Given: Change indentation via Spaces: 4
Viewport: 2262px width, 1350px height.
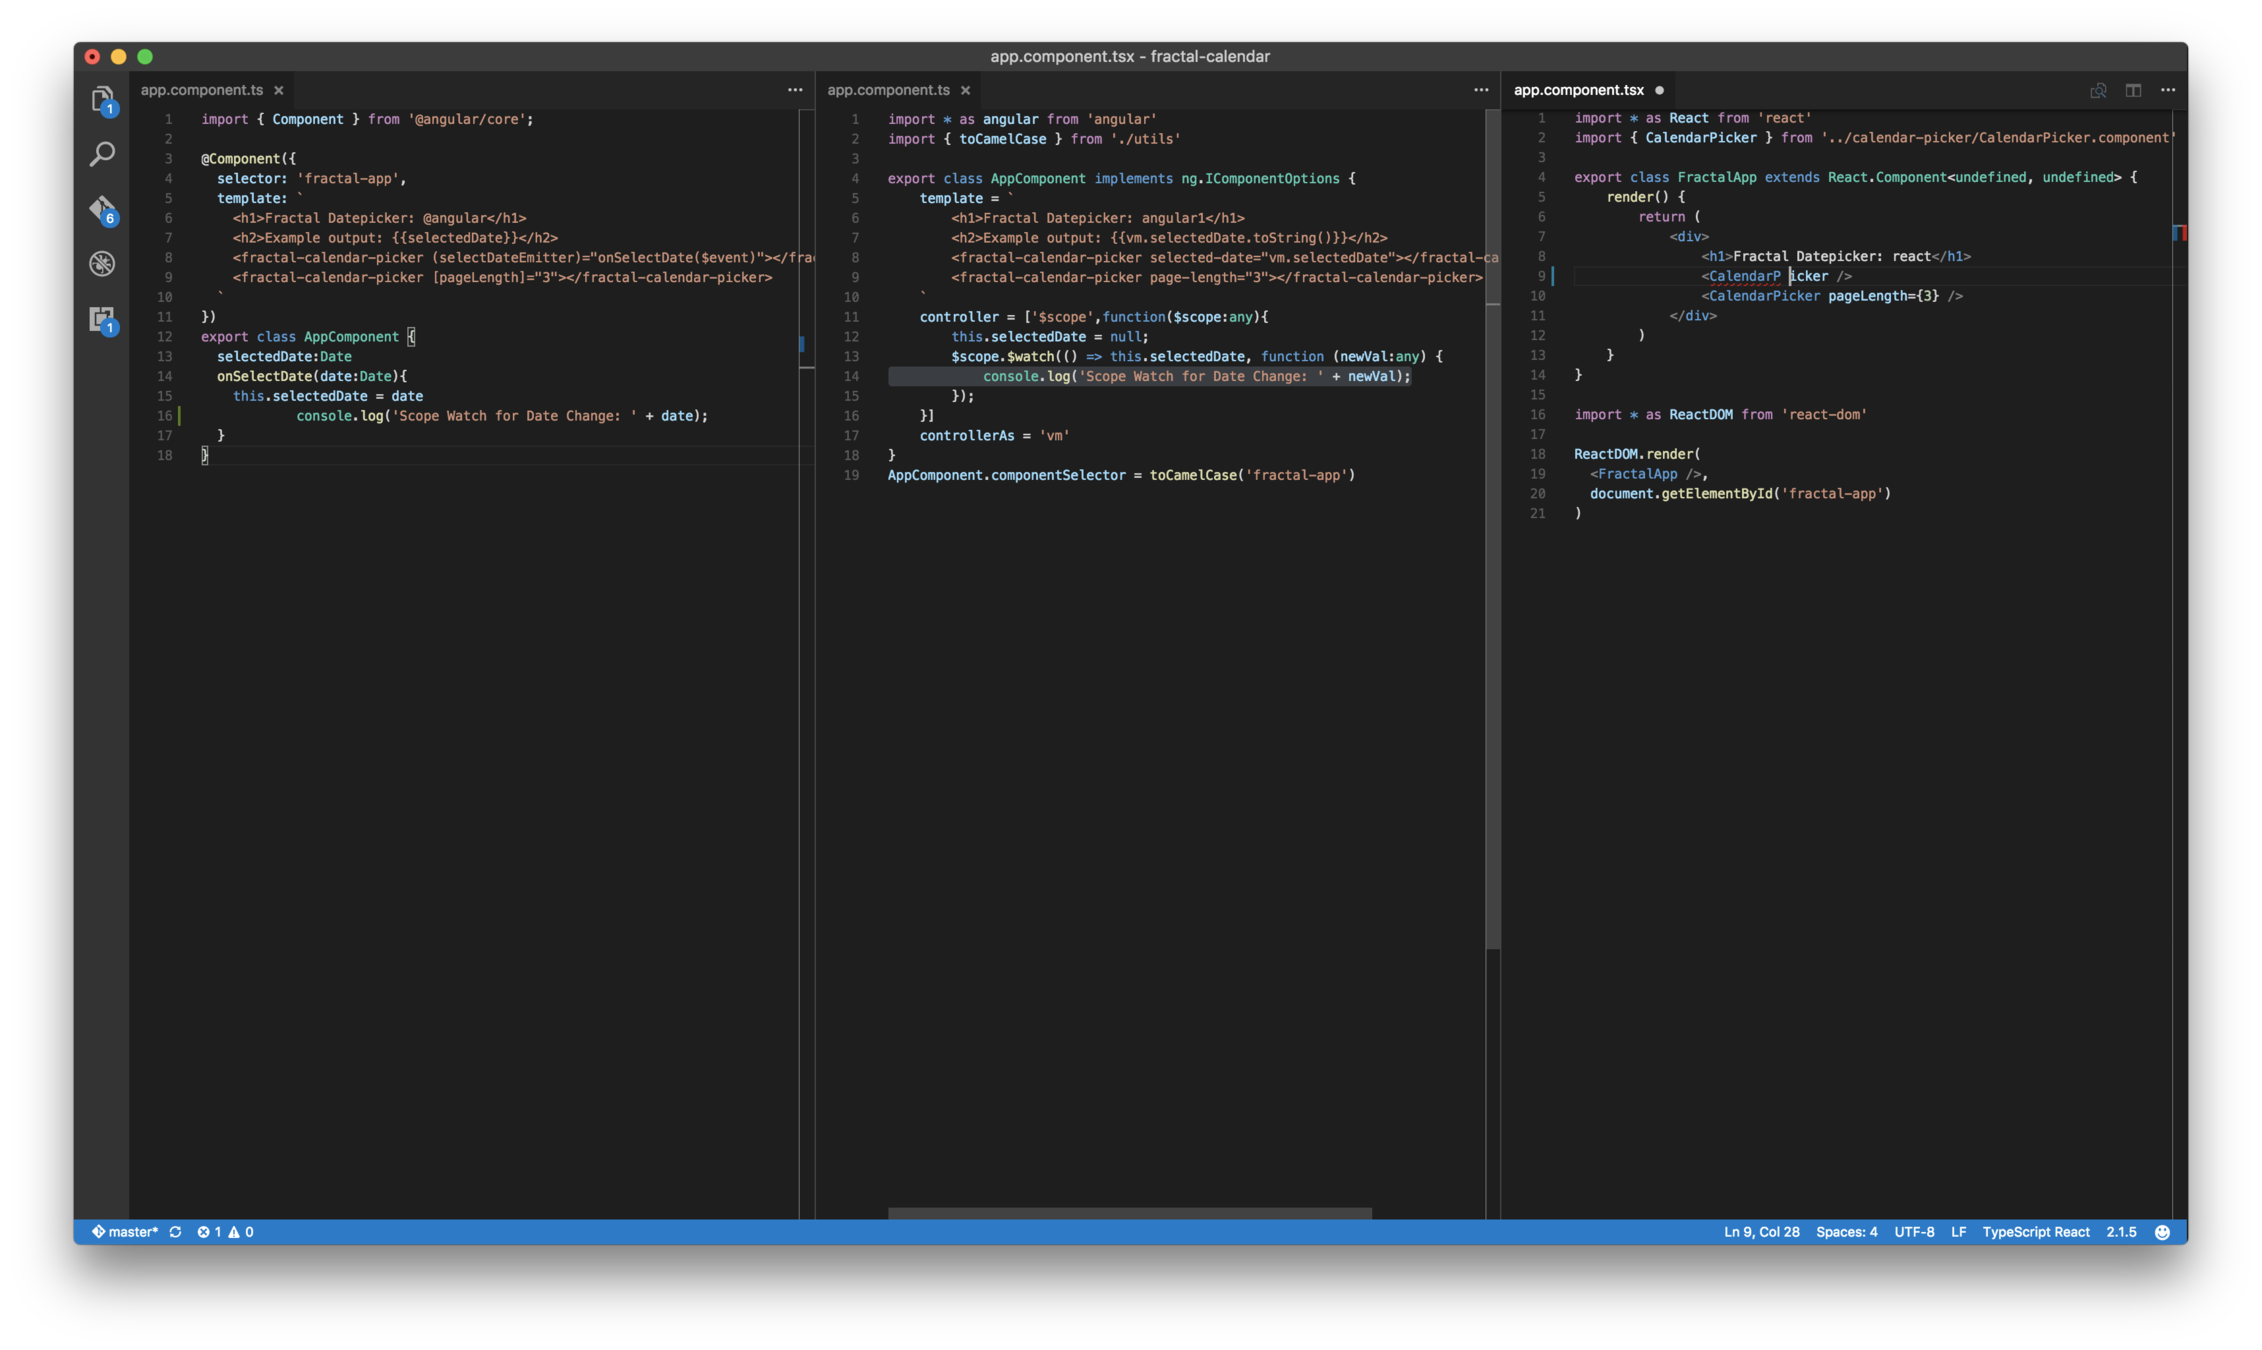Looking at the screenshot, I should (x=1846, y=1232).
